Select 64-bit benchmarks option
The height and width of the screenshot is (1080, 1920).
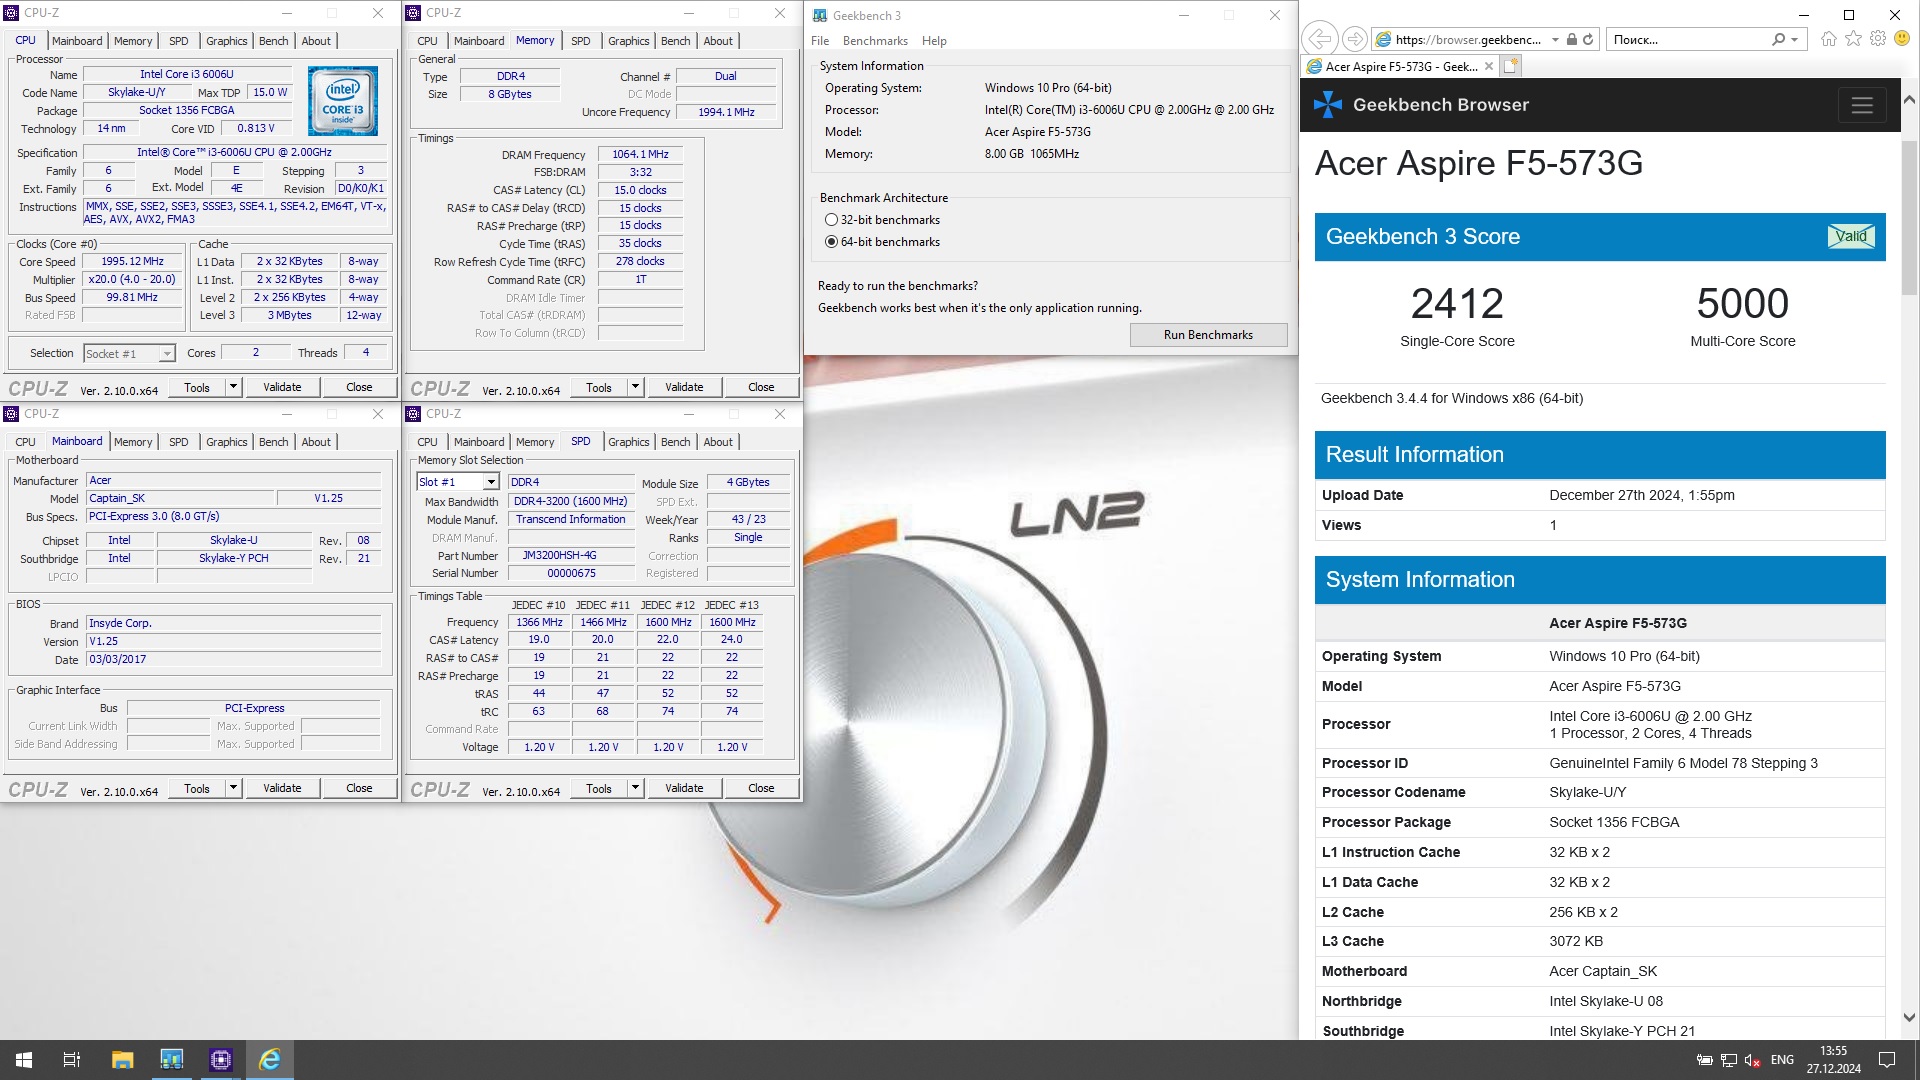pyautogui.click(x=832, y=242)
